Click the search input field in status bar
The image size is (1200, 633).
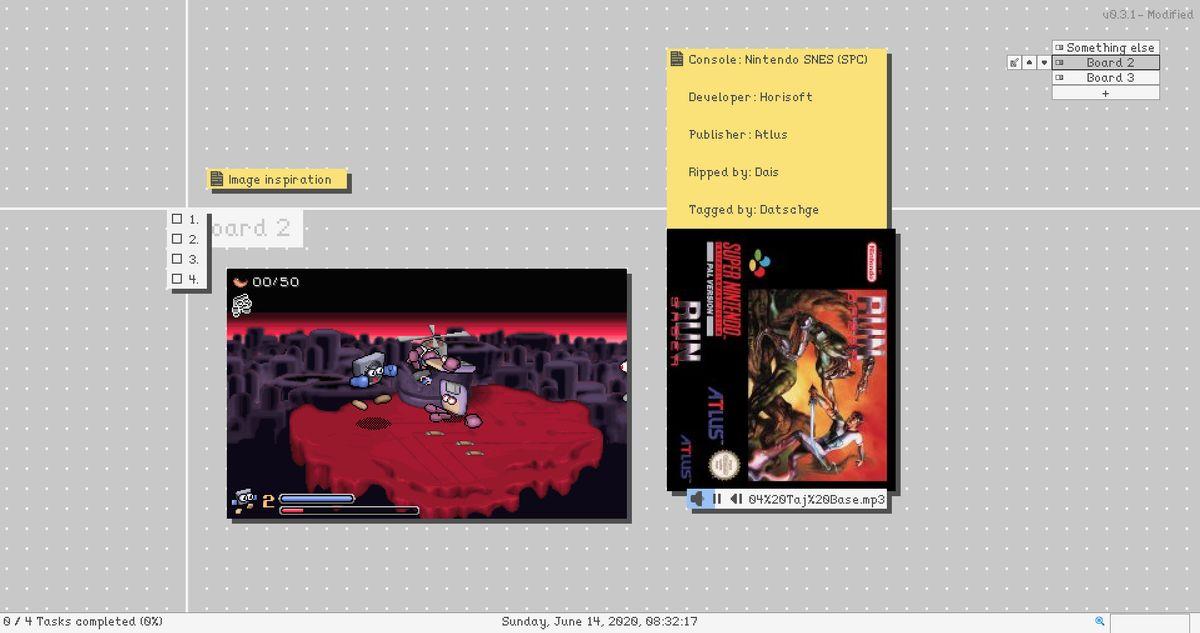1148,622
